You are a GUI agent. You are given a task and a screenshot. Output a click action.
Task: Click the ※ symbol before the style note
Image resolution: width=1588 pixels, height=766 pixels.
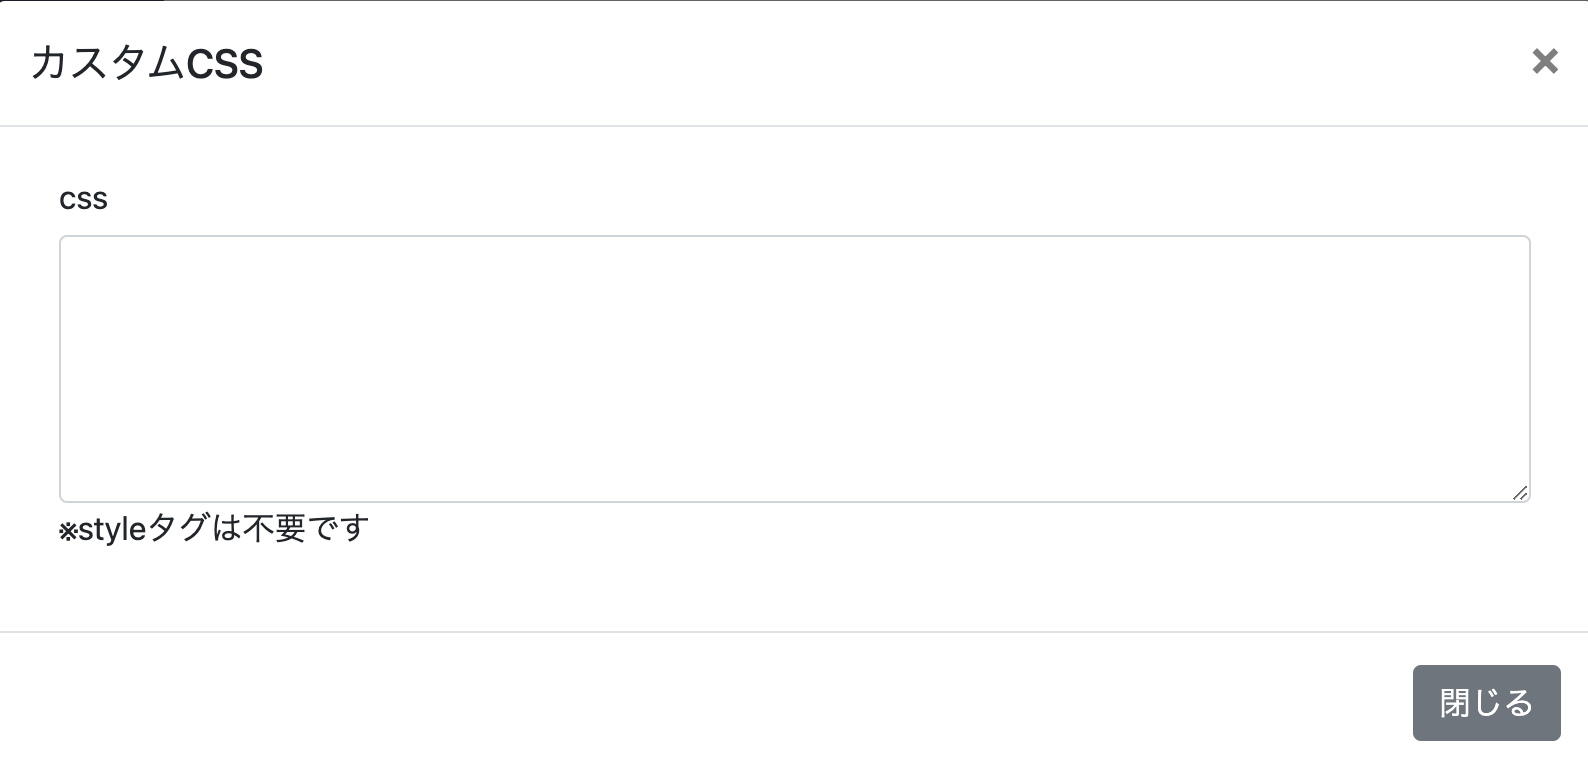coord(68,530)
